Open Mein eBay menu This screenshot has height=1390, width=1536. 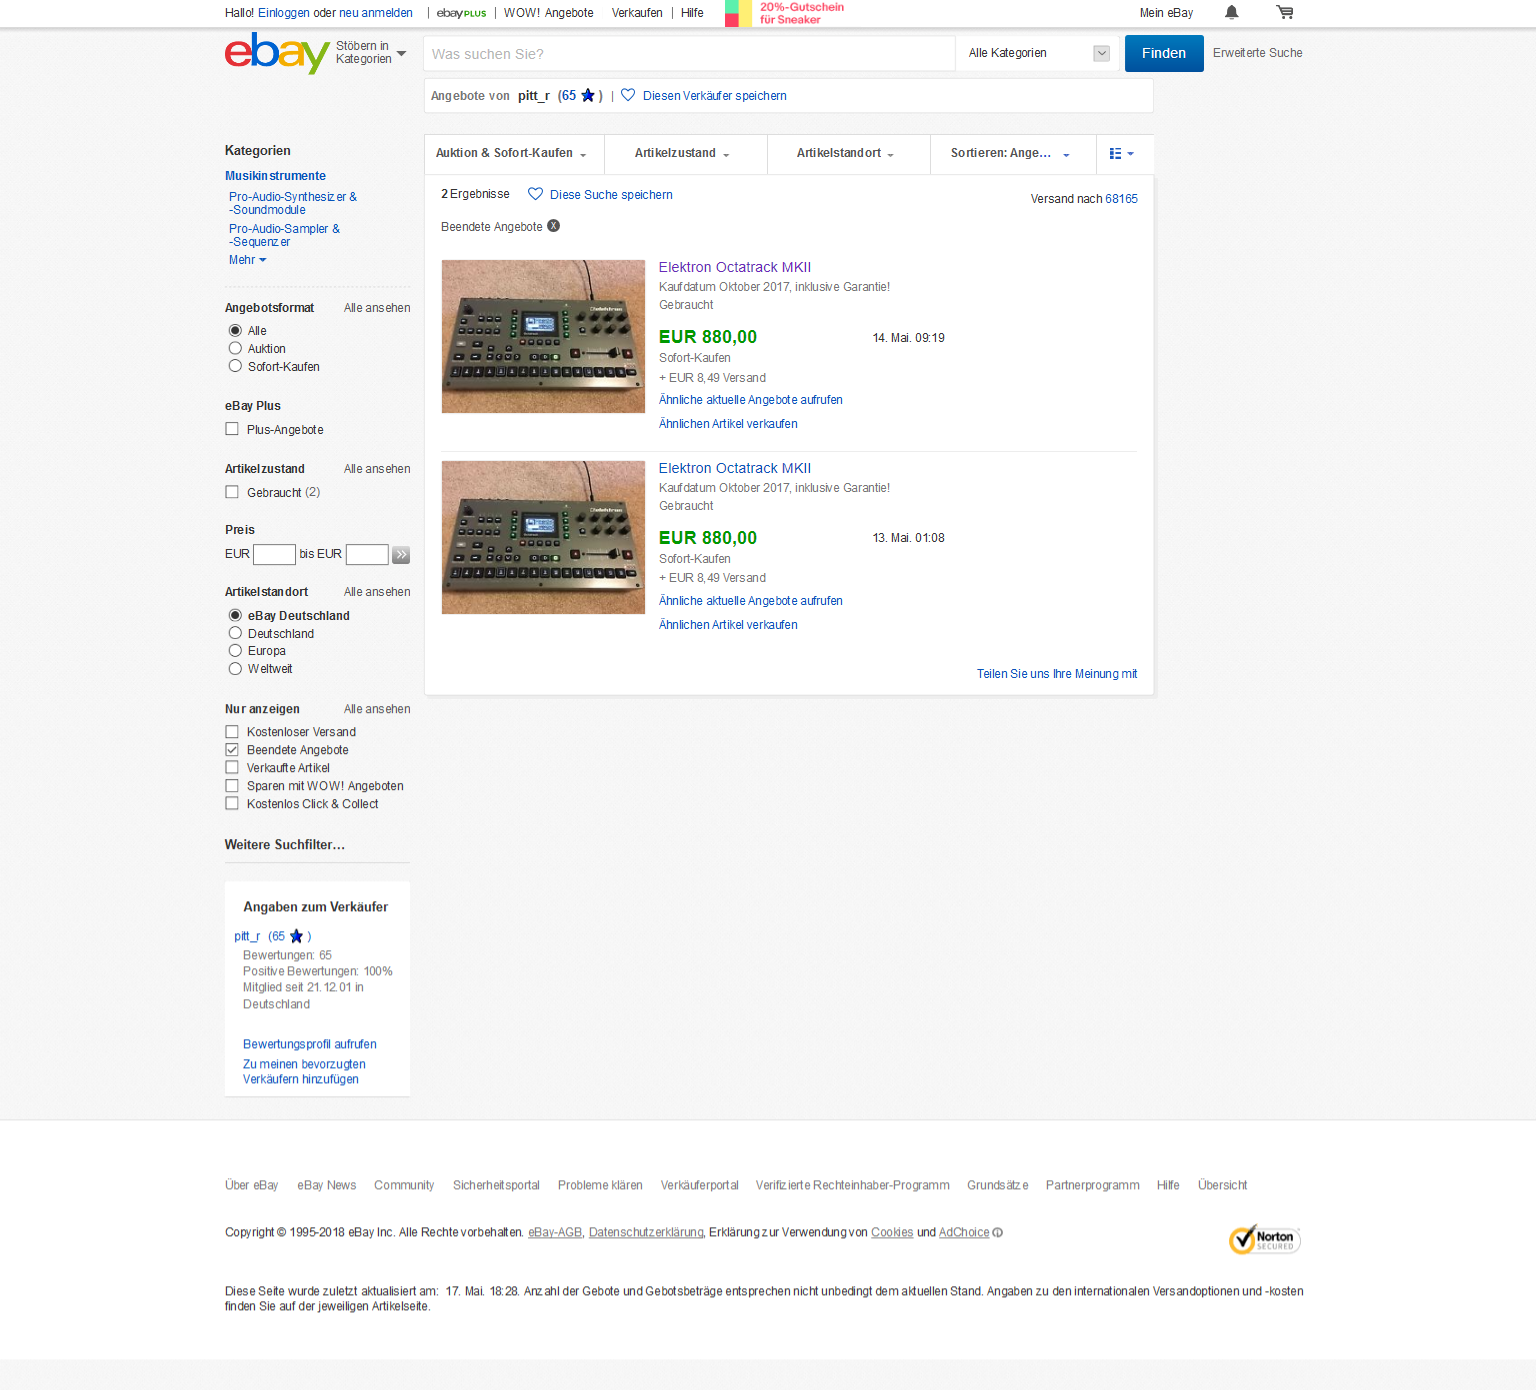click(x=1166, y=13)
